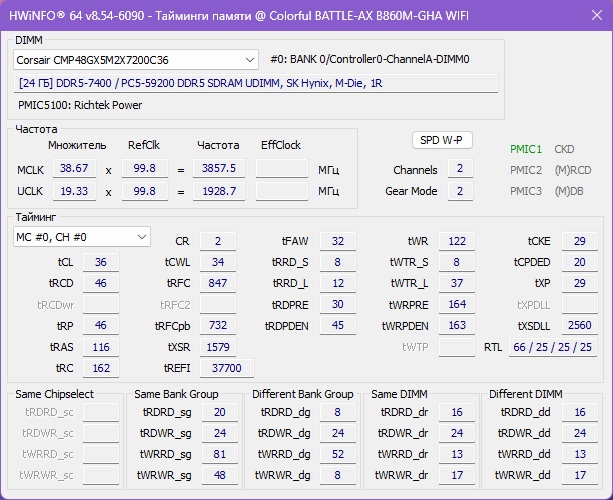Click the (M)RCD label
Viewport: 613px width, 500px height.
573,170
